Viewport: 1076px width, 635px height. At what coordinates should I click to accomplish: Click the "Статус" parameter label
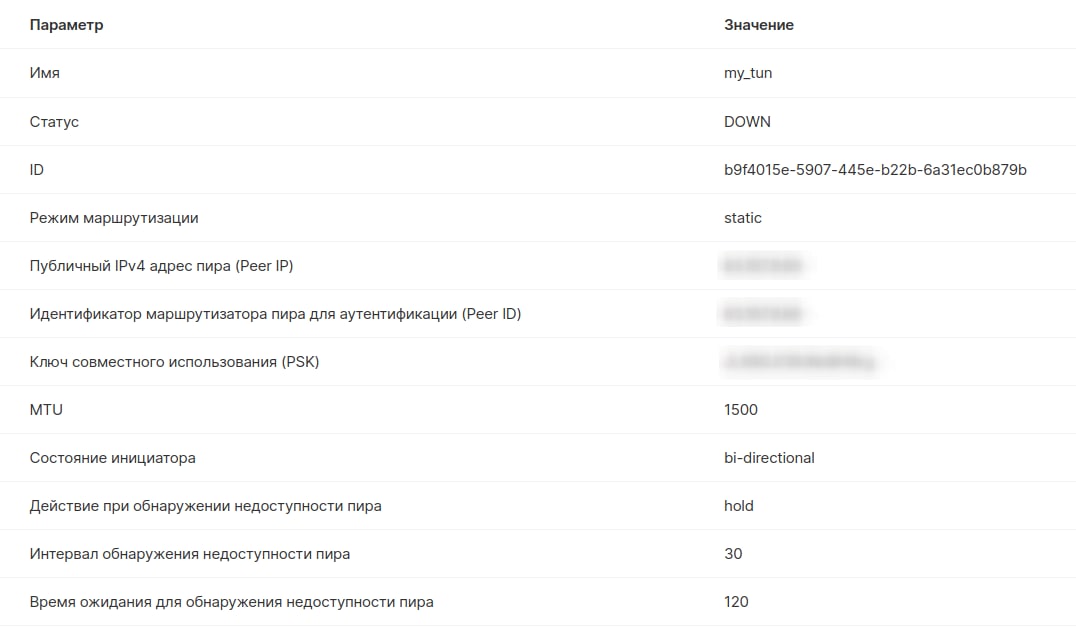coord(54,122)
